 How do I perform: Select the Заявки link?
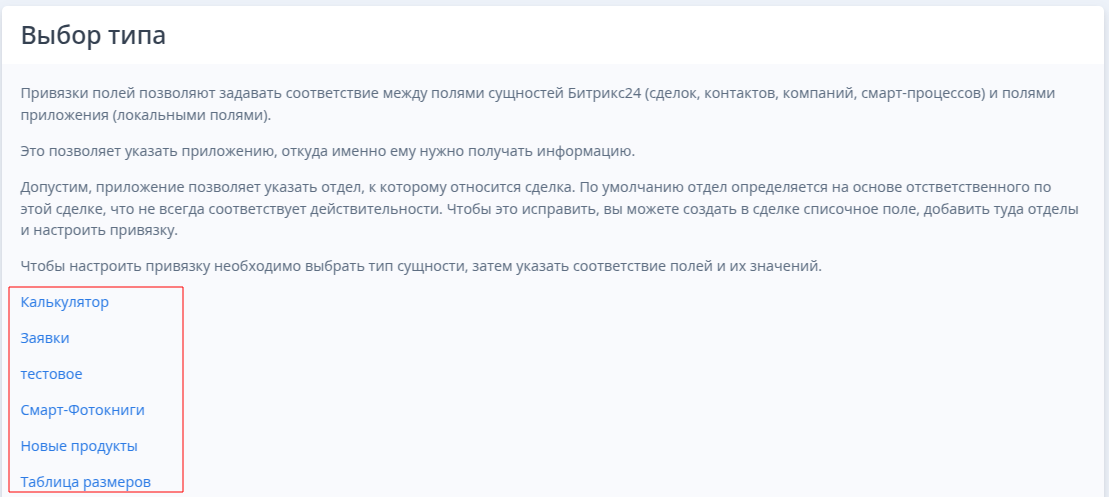click(45, 338)
